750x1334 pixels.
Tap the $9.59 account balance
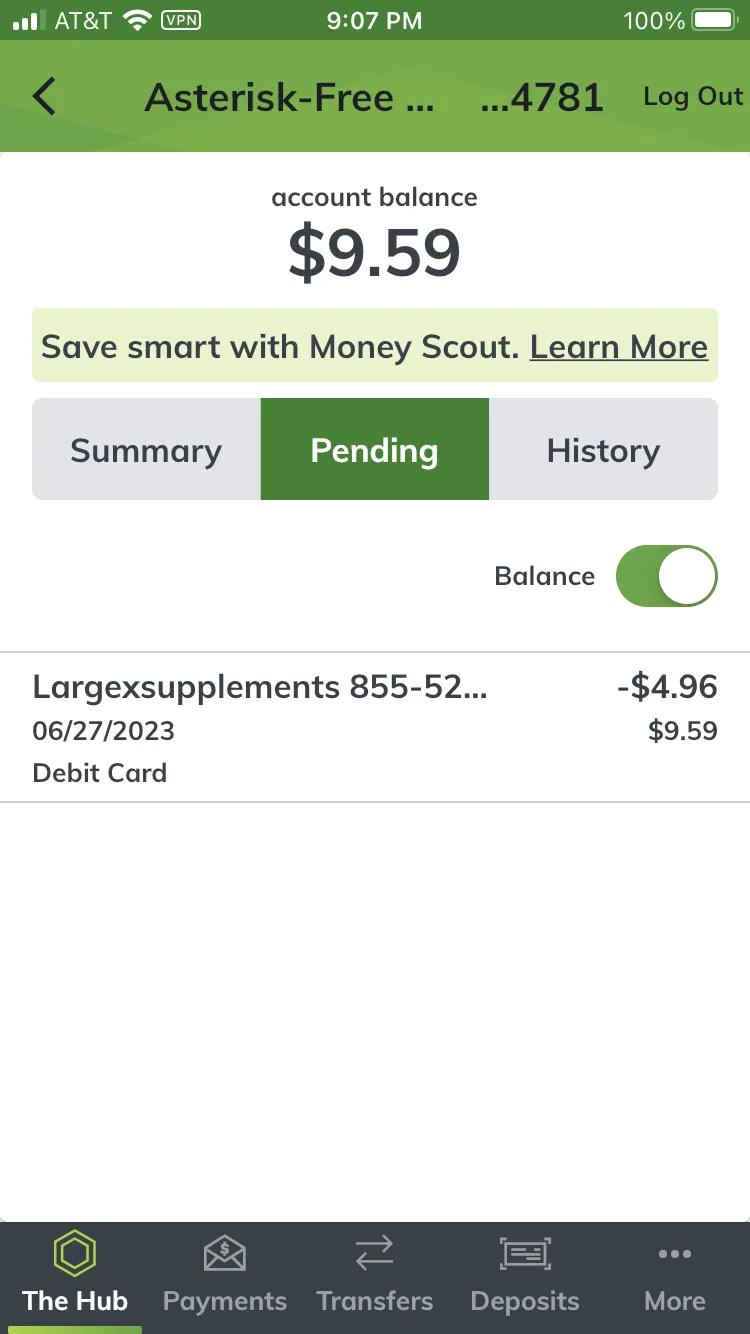click(x=375, y=253)
